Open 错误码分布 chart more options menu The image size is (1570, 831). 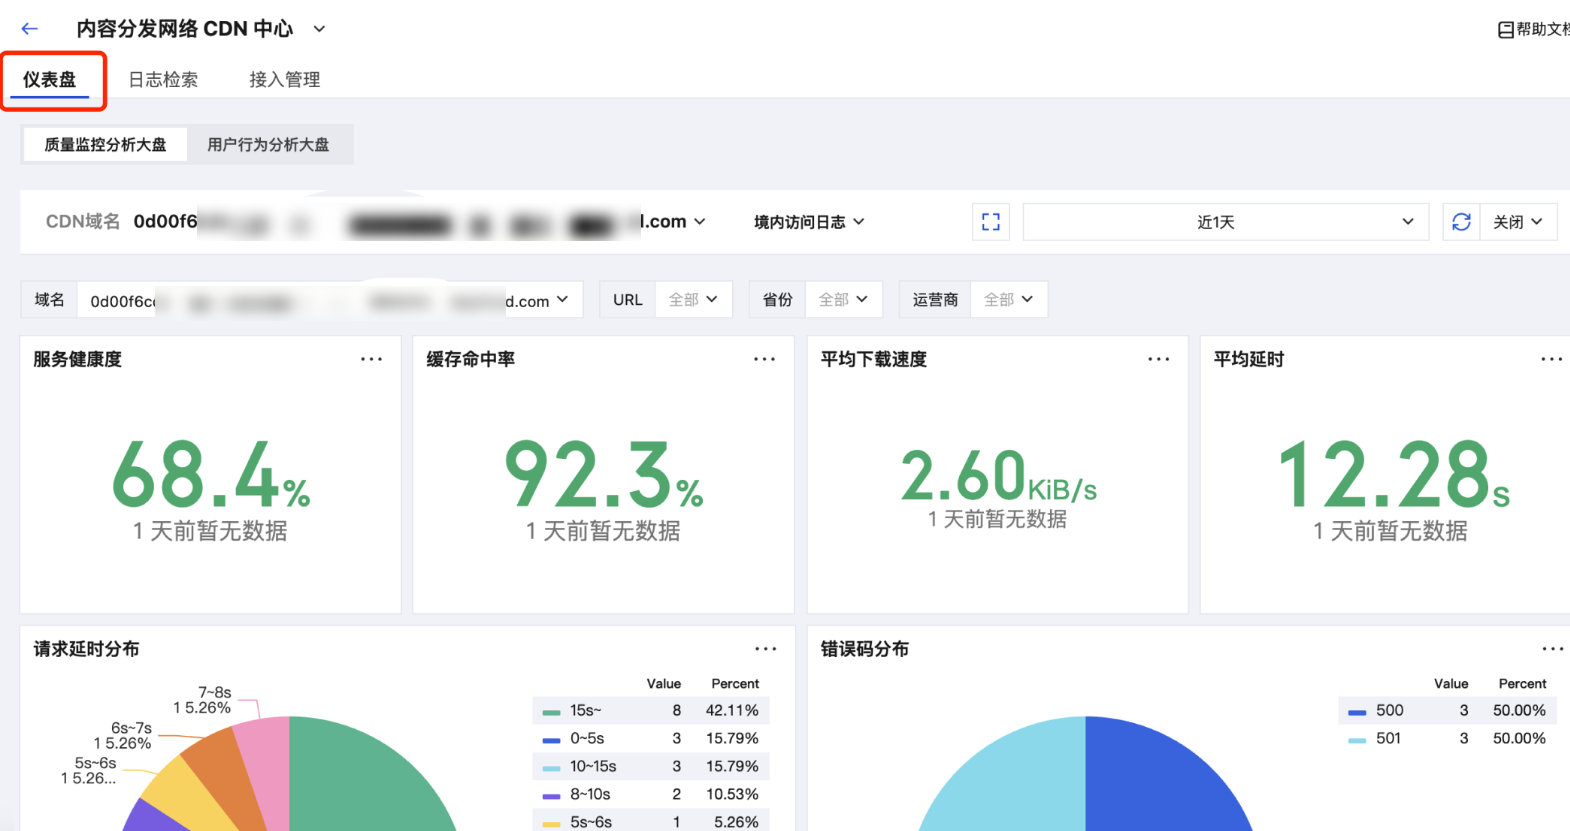(1552, 649)
